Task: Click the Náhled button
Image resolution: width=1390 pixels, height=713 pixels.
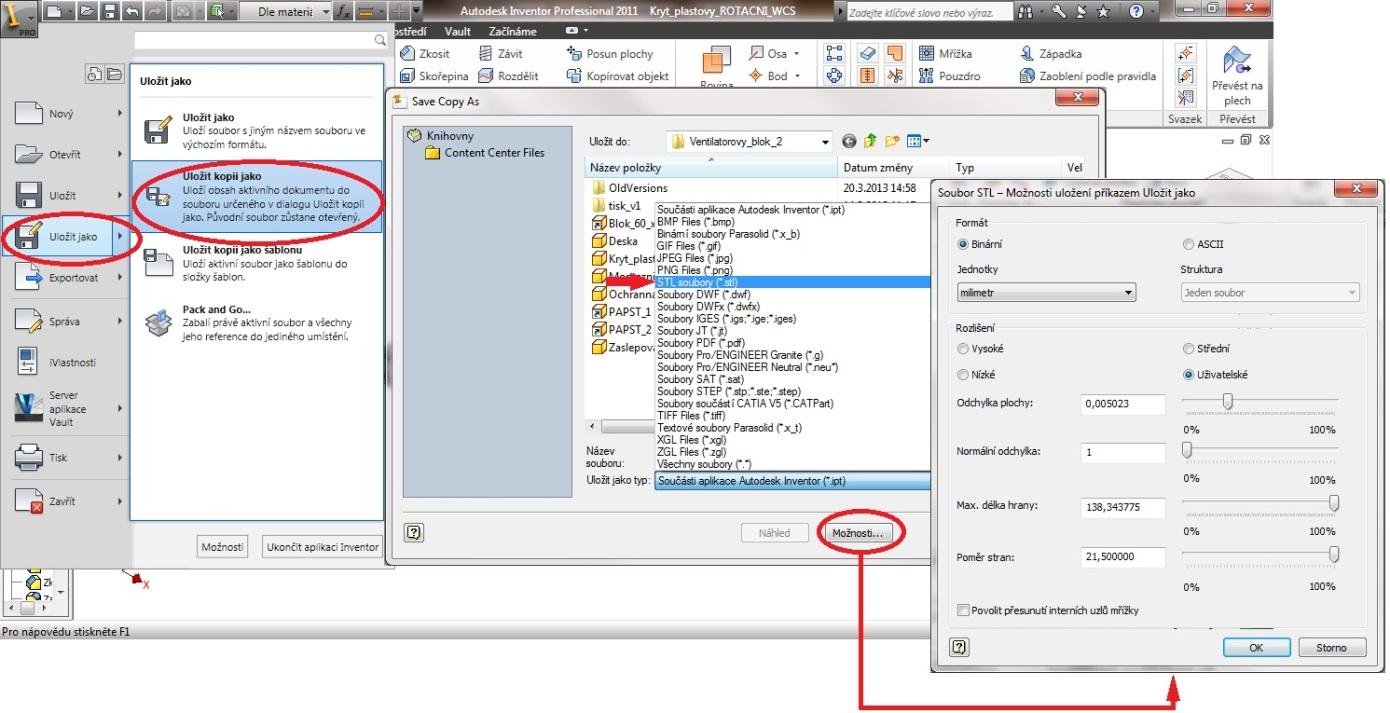Action: 774,533
